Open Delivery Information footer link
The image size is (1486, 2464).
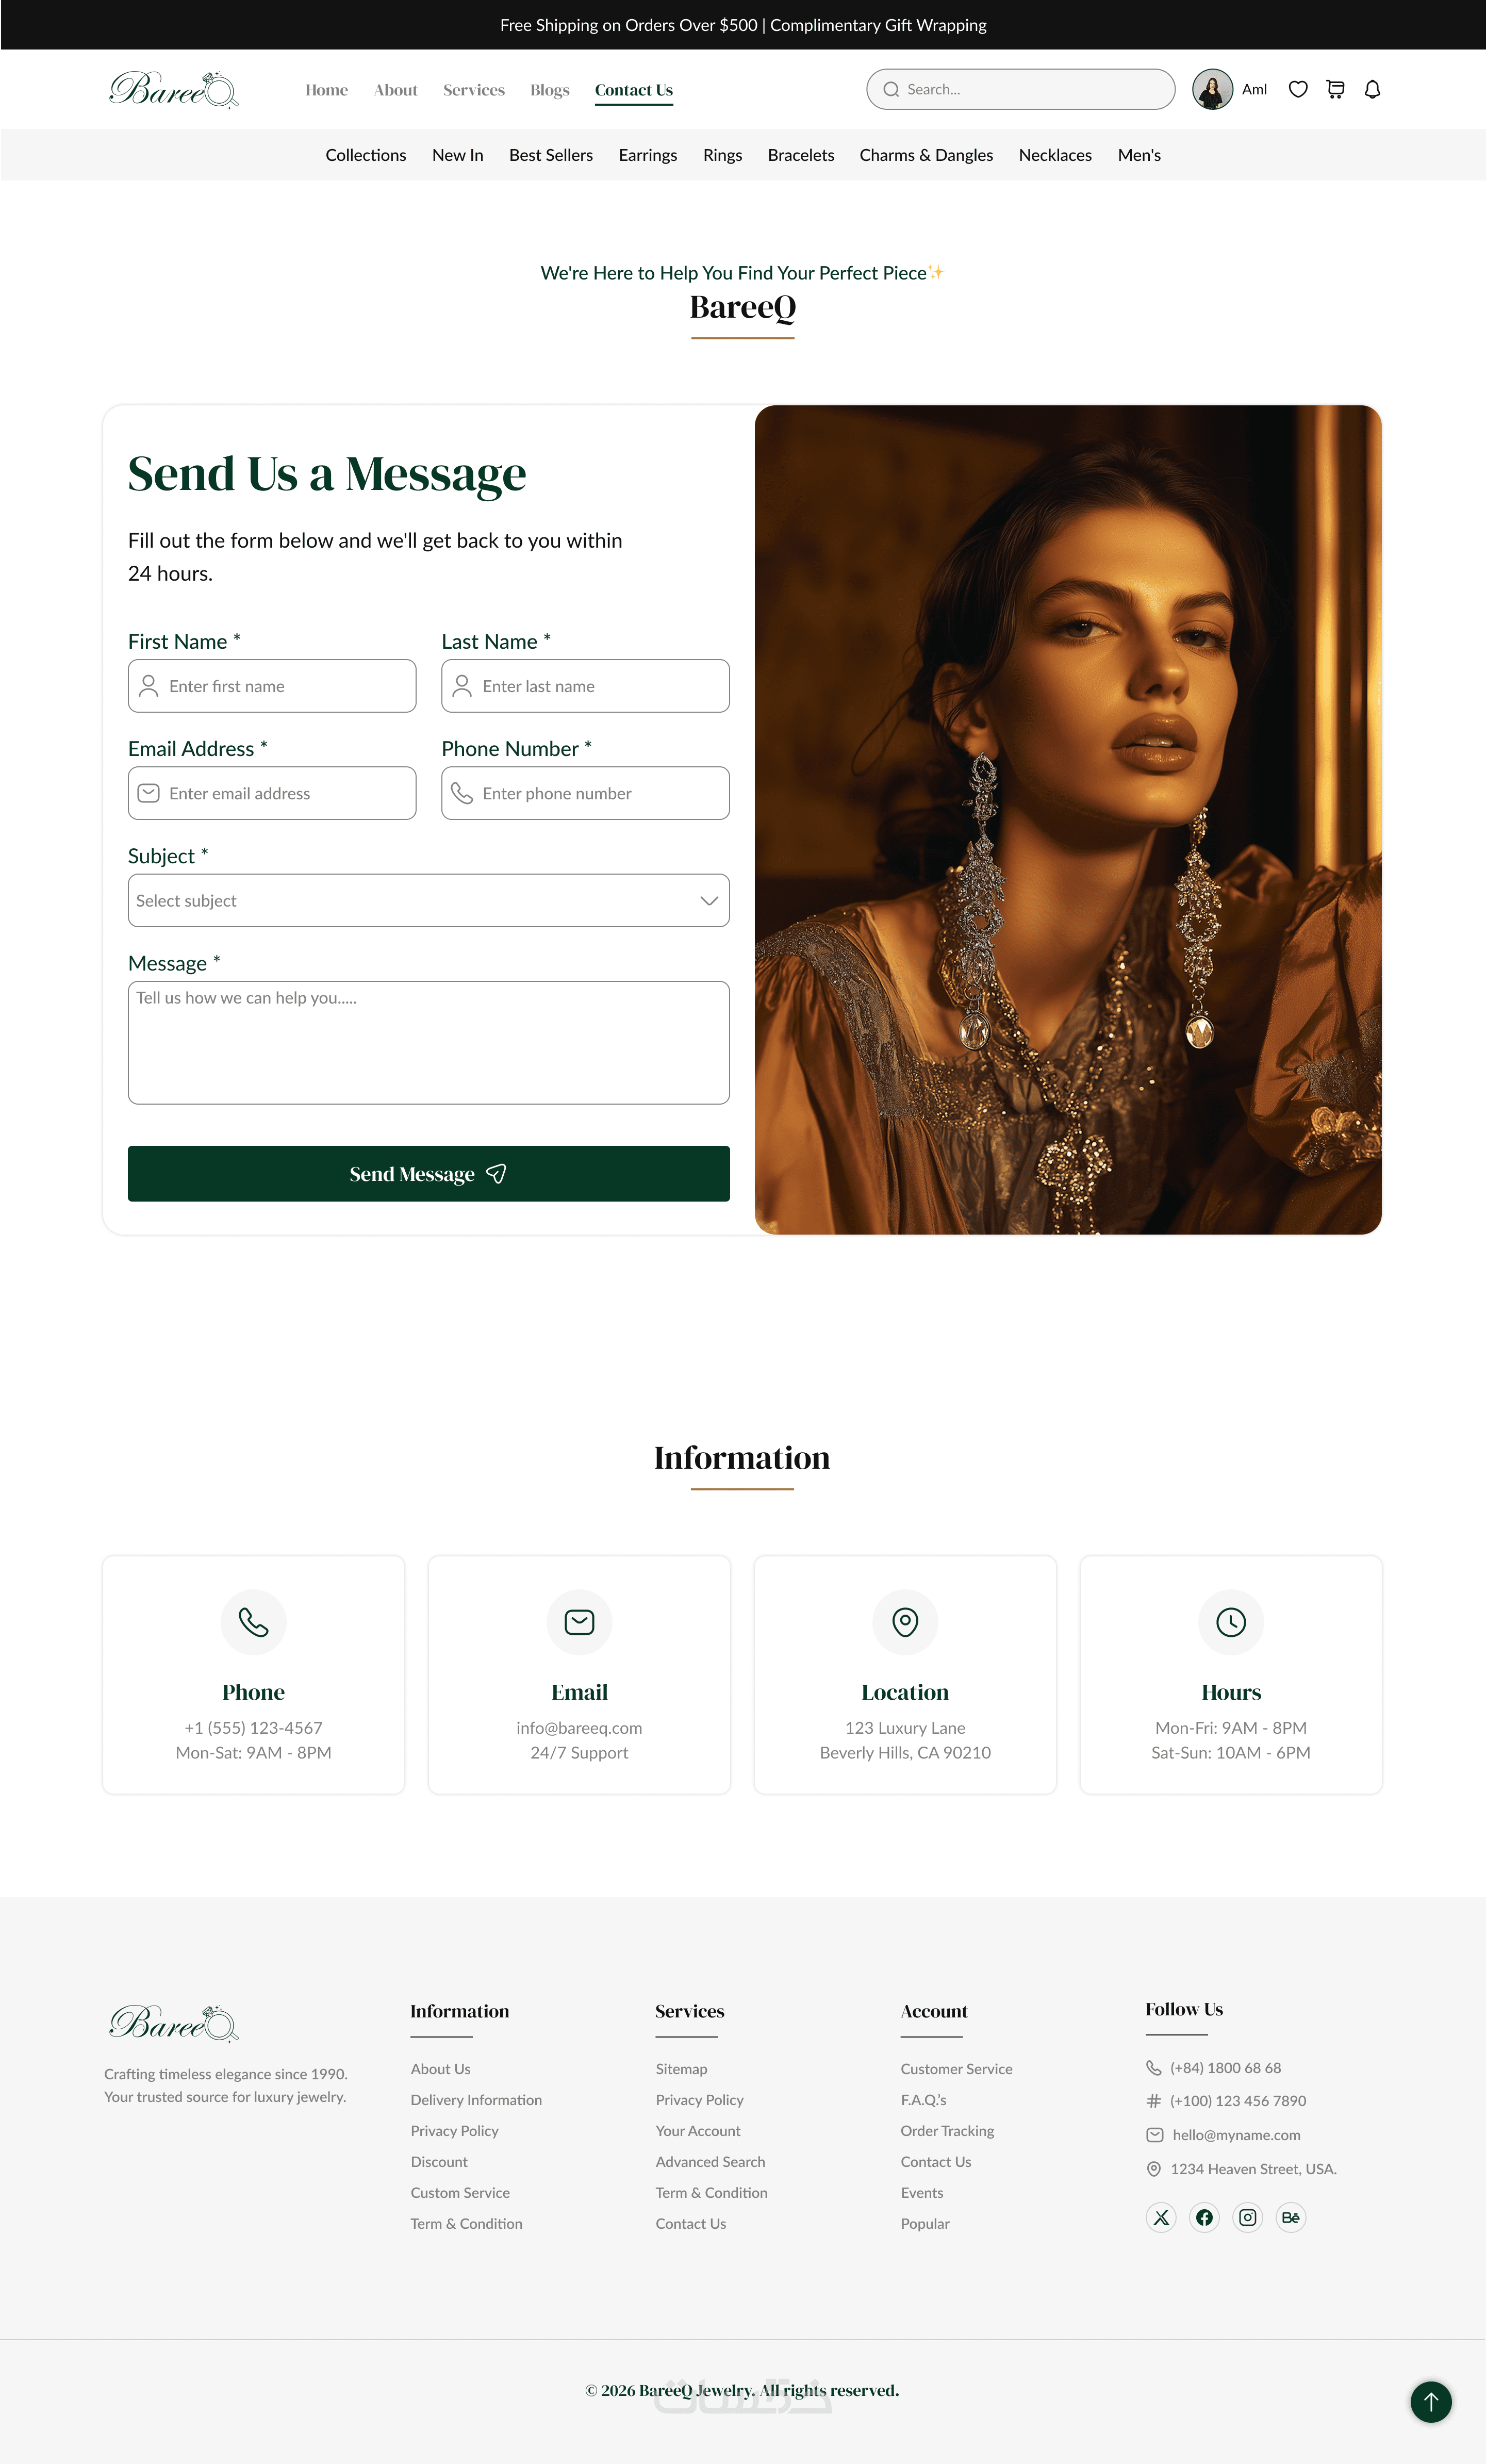tap(476, 2099)
